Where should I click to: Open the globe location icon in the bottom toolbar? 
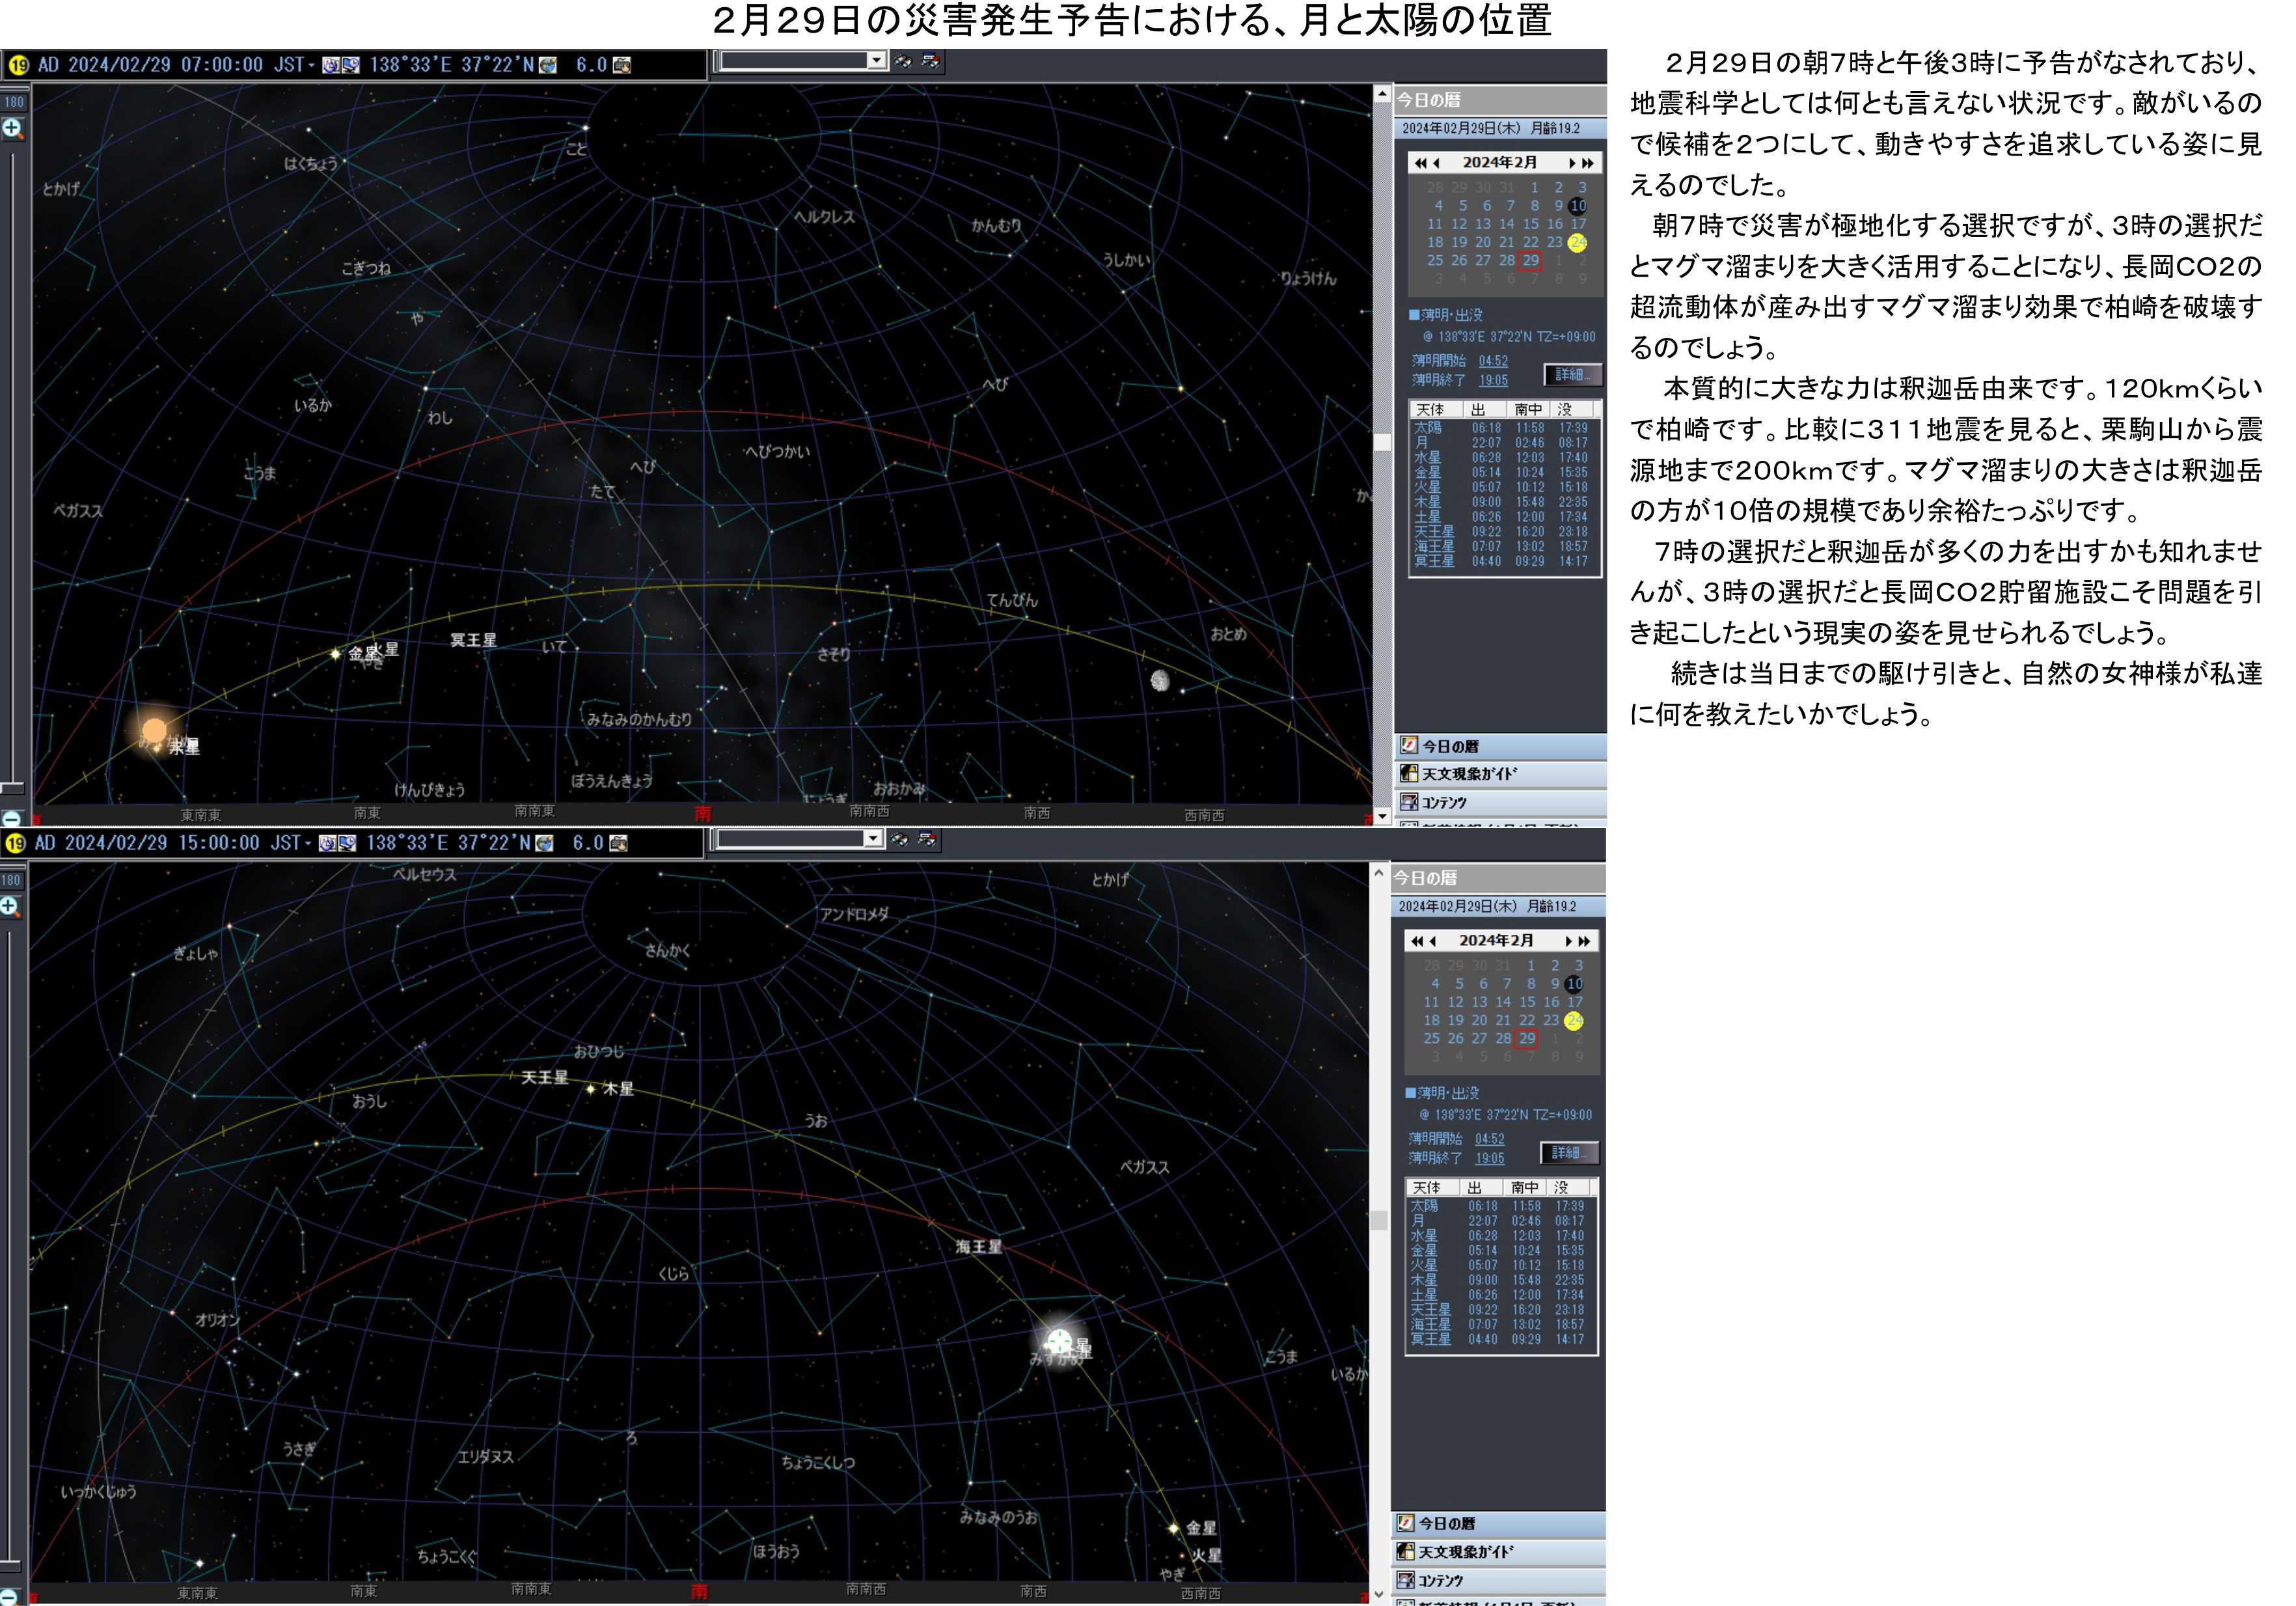pos(545,843)
